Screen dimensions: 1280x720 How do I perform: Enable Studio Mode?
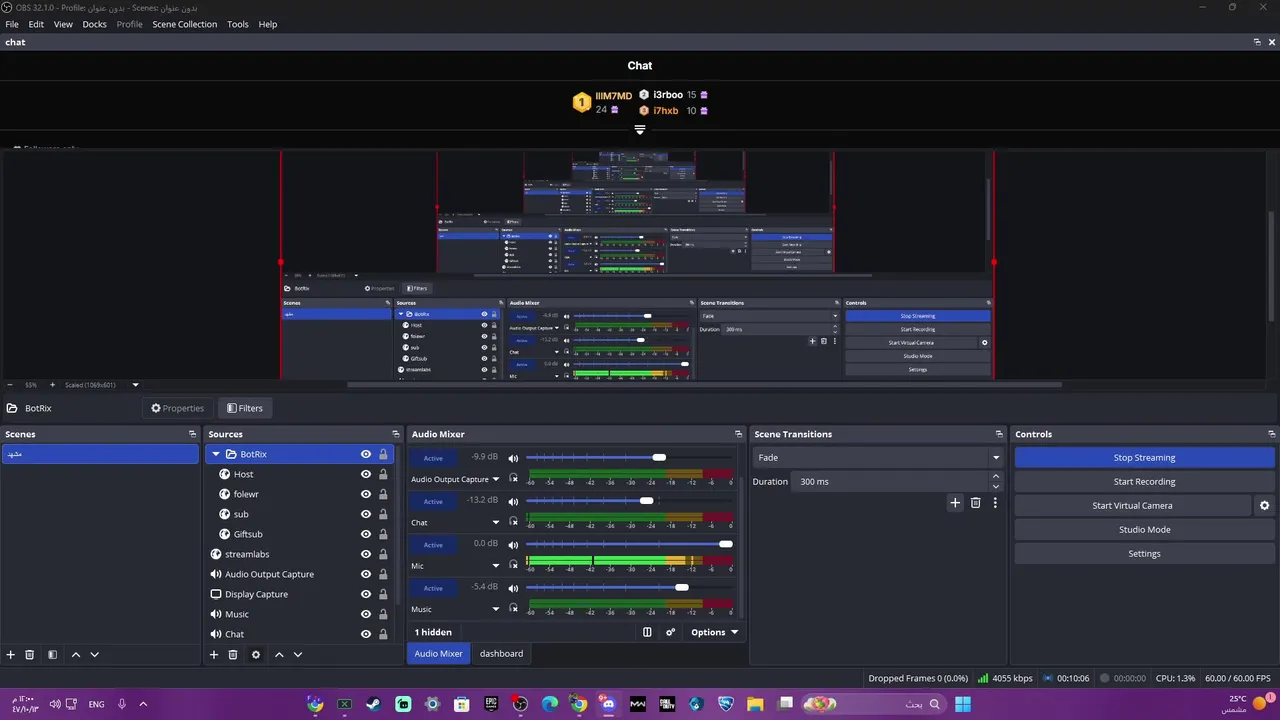click(x=1144, y=530)
